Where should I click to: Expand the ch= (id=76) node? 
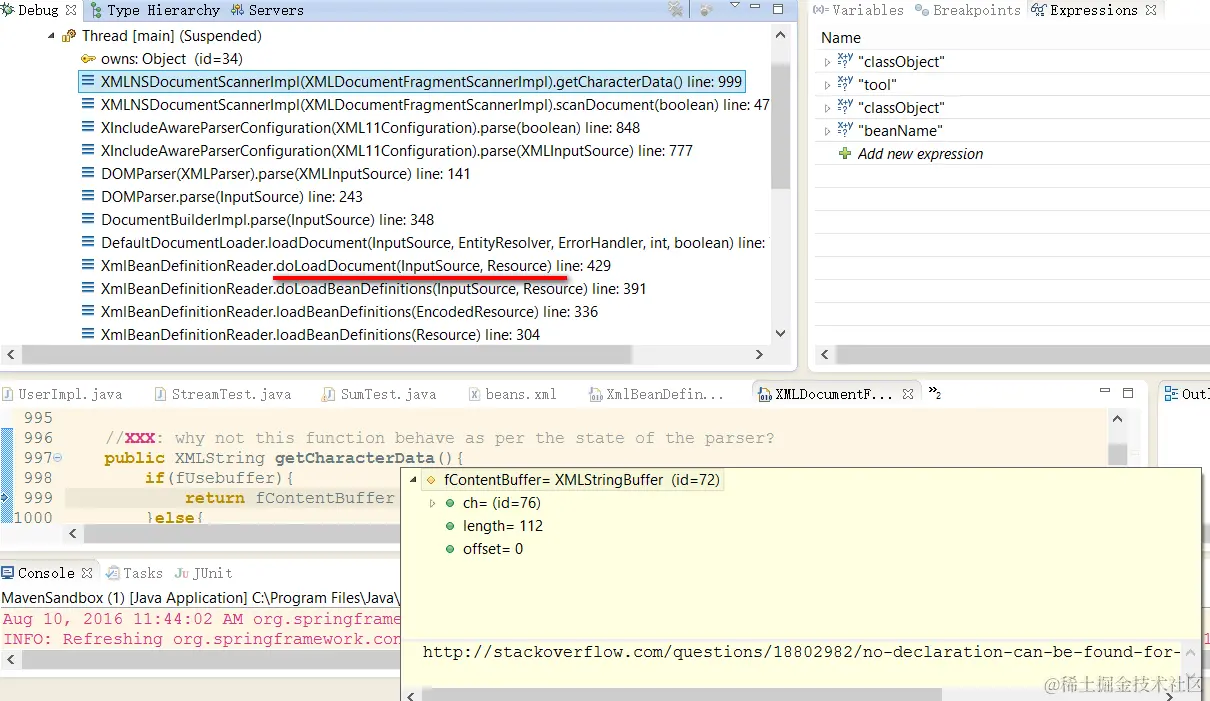[x=432, y=503]
